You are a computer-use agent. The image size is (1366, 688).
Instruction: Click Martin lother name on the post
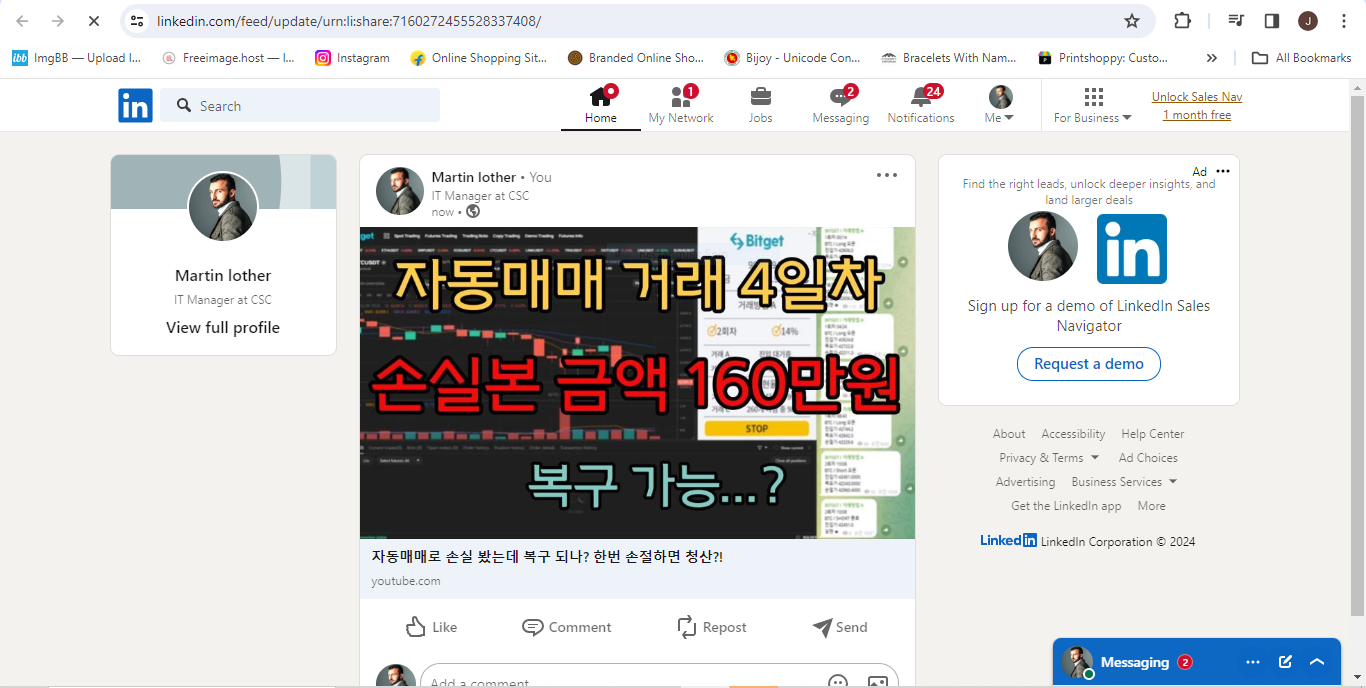(x=474, y=177)
